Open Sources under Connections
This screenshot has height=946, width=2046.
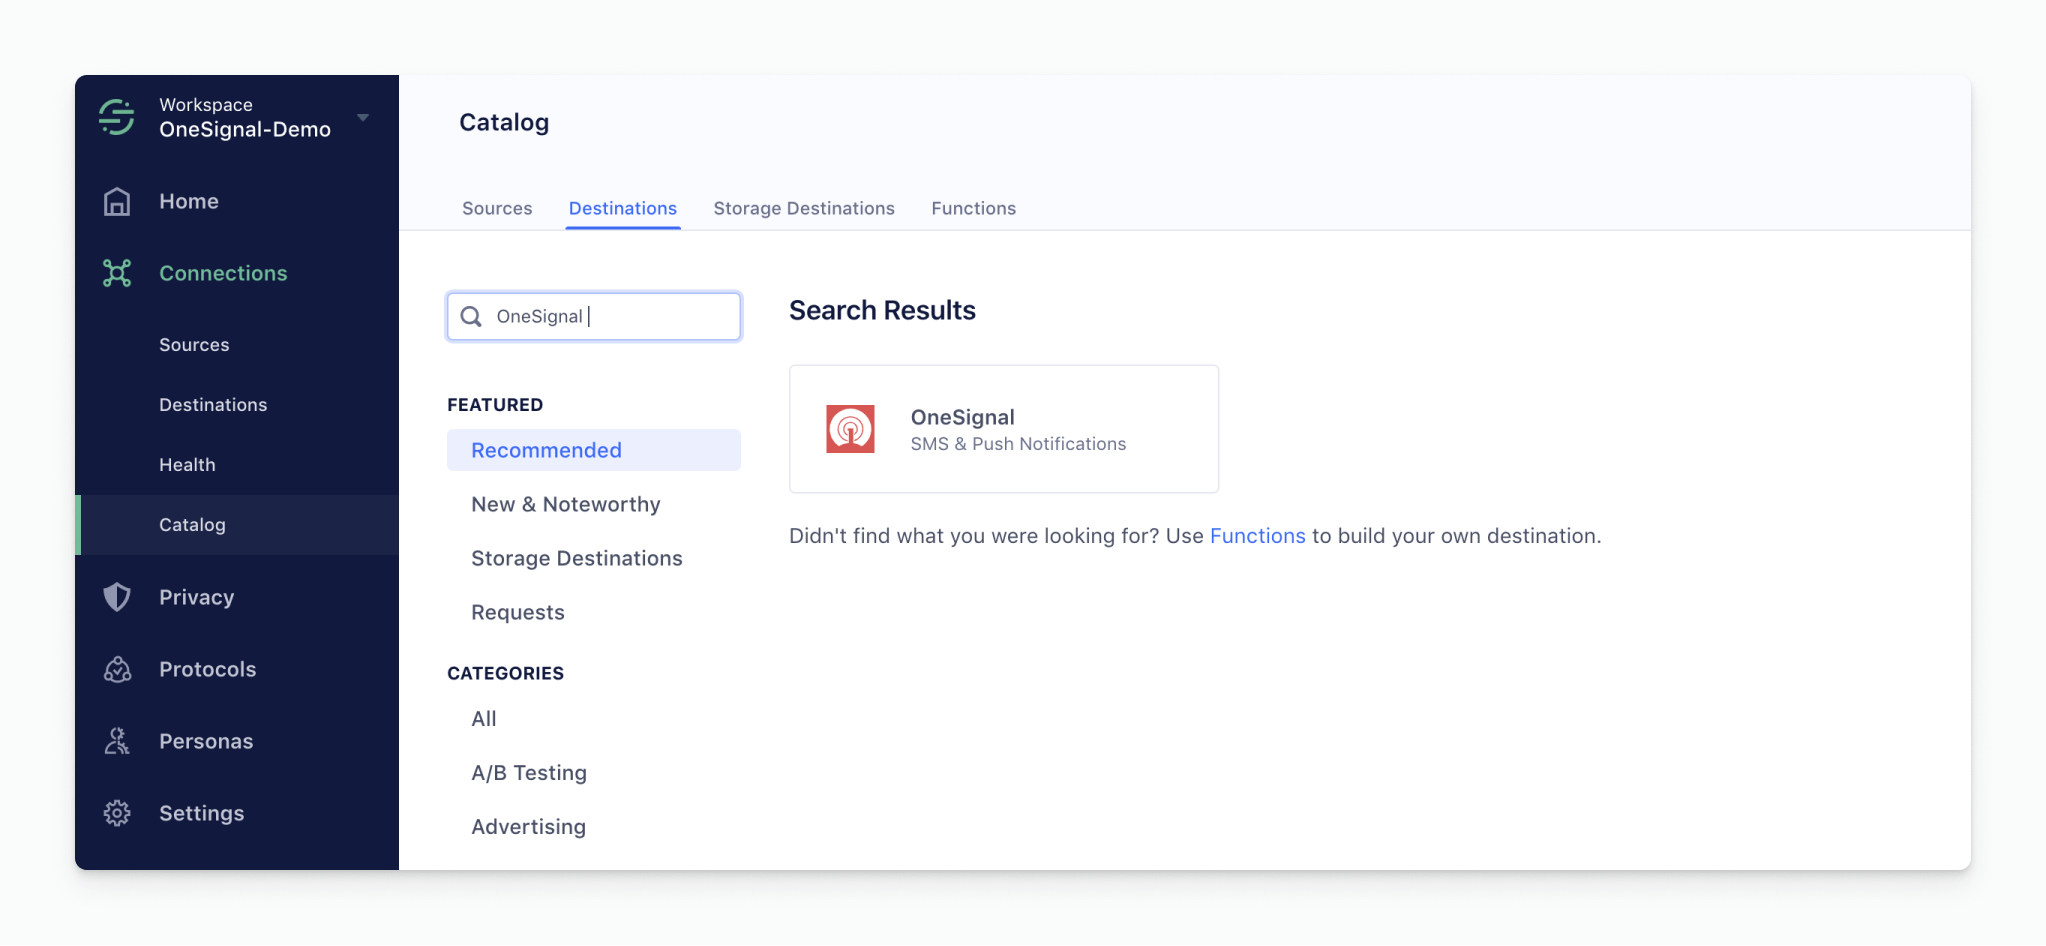pyautogui.click(x=194, y=345)
